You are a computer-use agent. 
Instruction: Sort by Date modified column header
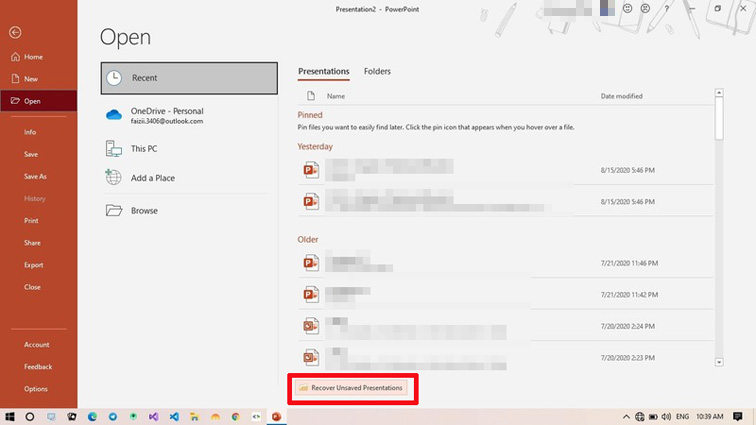coord(621,96)
